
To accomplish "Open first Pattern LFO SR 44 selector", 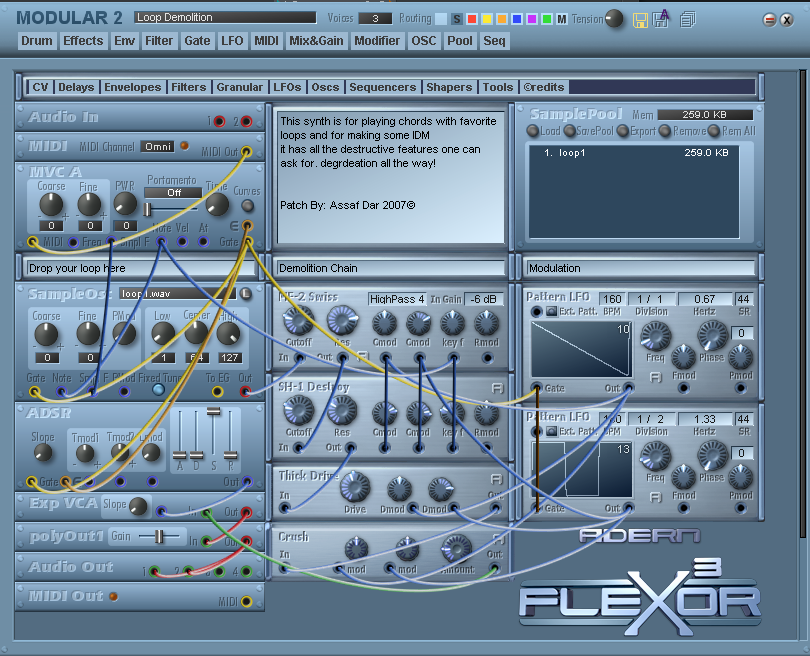I will pyautogui.click(x=743, y=299).
